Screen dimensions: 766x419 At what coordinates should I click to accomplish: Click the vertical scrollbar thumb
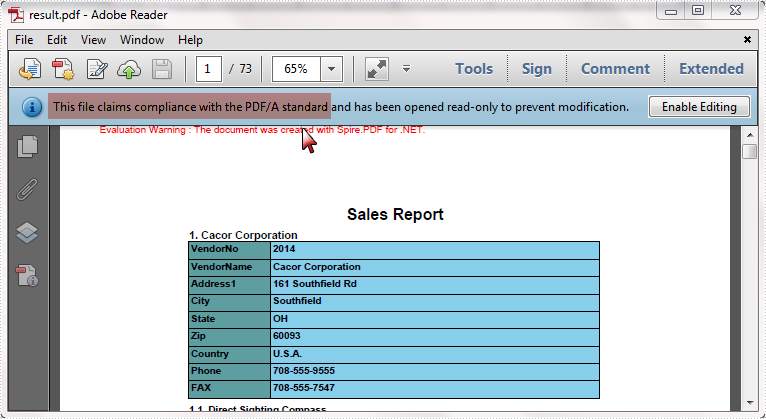pyautogui.click(x=749, y=151)
